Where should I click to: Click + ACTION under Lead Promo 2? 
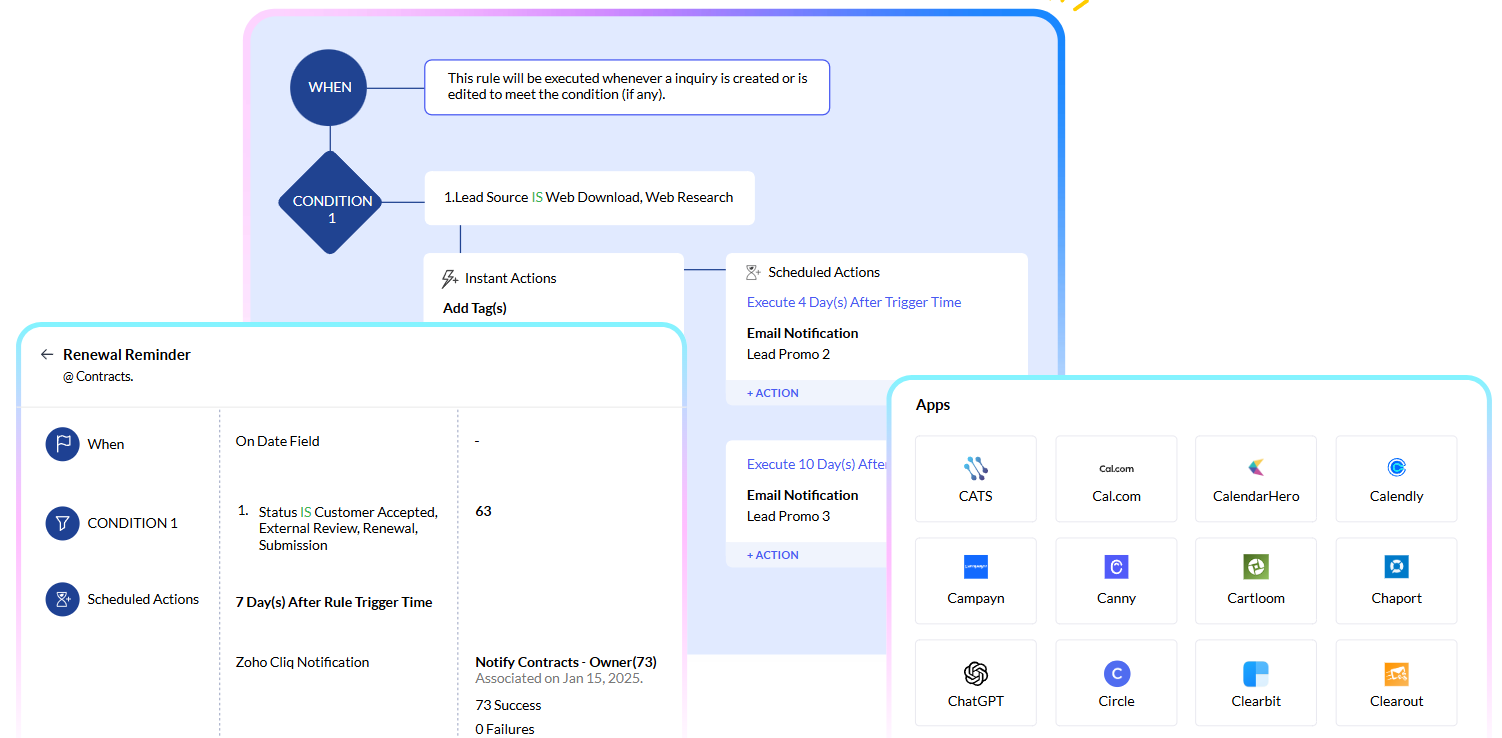(x=773, y=393)
